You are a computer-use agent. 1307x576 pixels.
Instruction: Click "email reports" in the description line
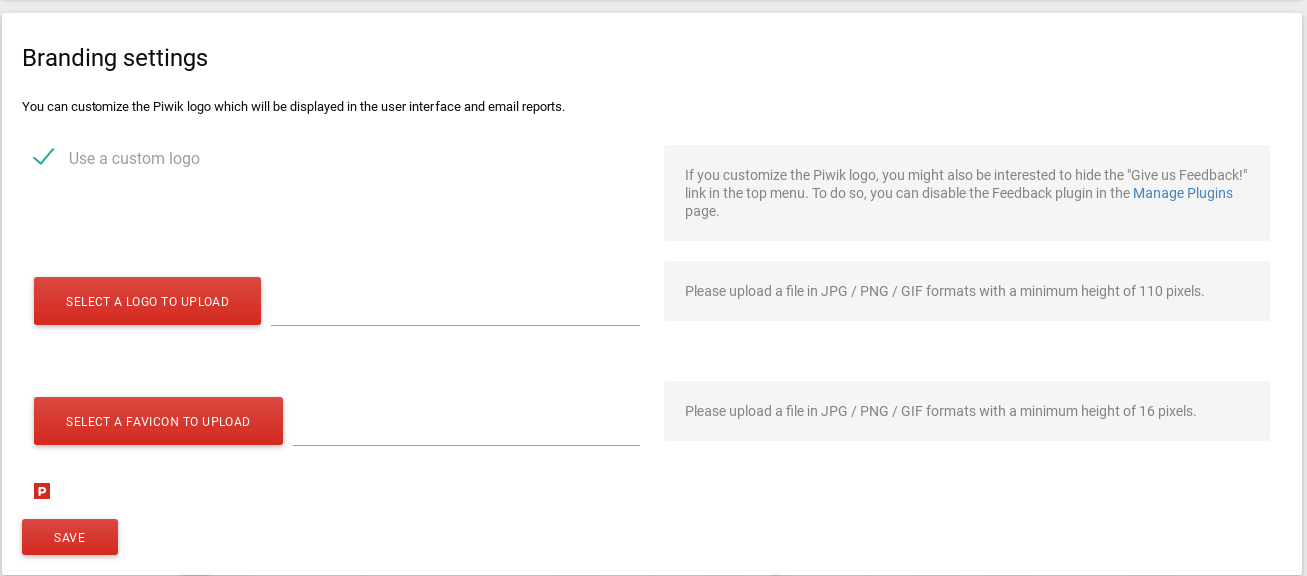526,106
